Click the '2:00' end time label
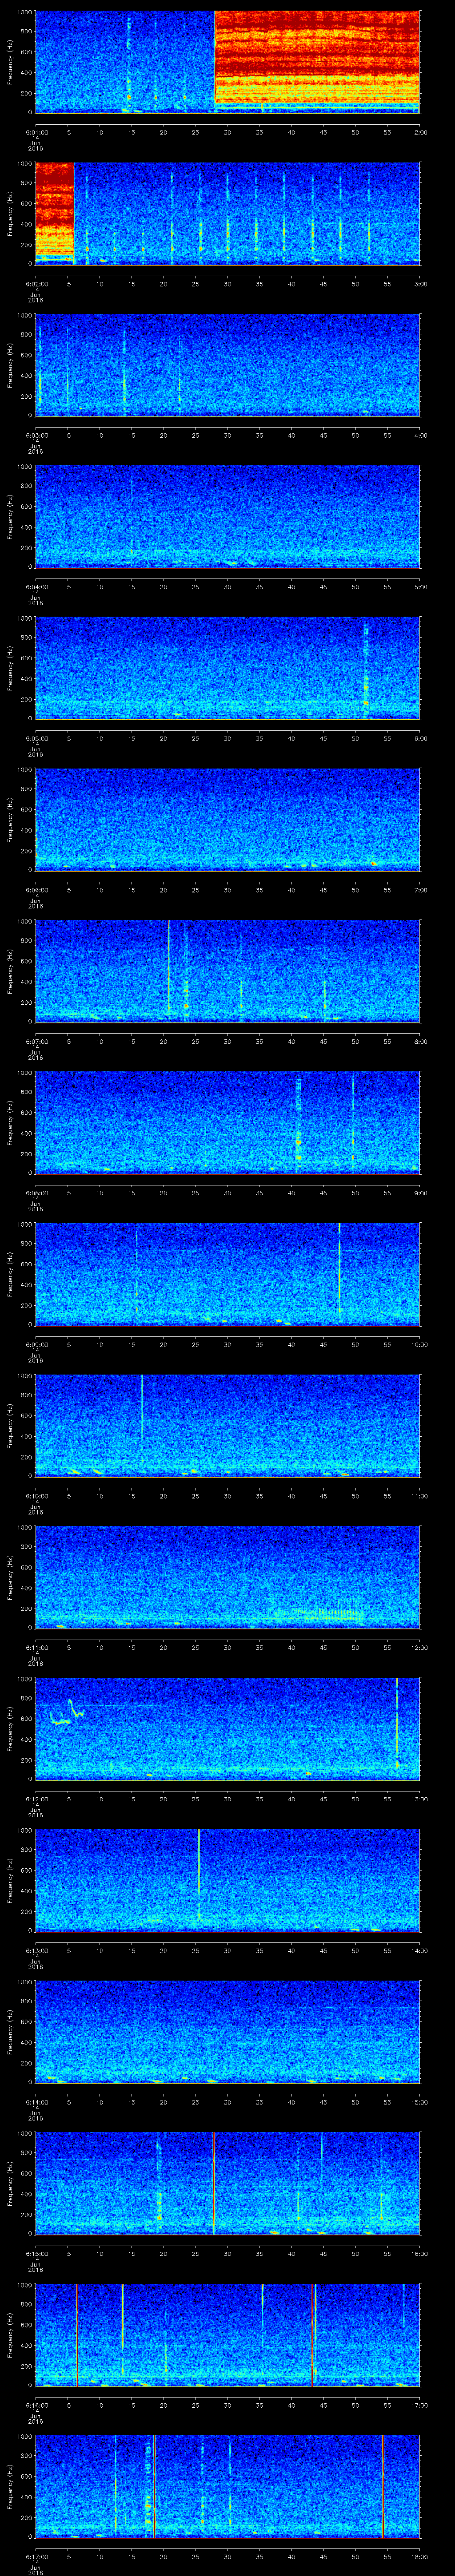Screen dimensions: 455x2576 pos(420,132)
